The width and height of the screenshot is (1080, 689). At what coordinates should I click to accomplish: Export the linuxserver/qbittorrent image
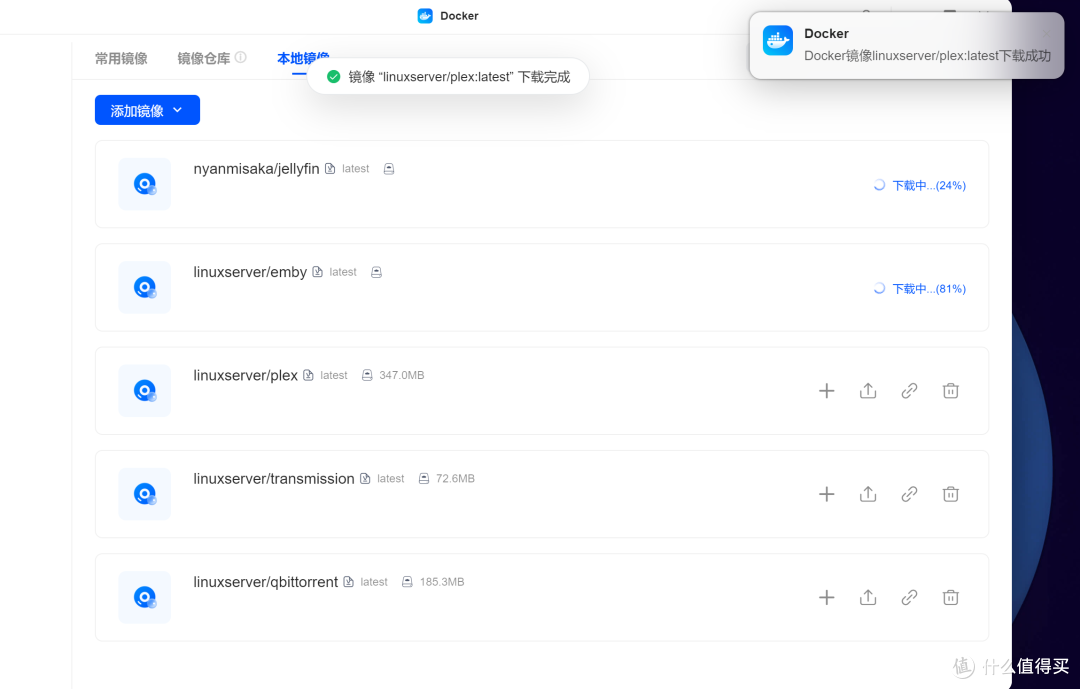pos(868,597)
